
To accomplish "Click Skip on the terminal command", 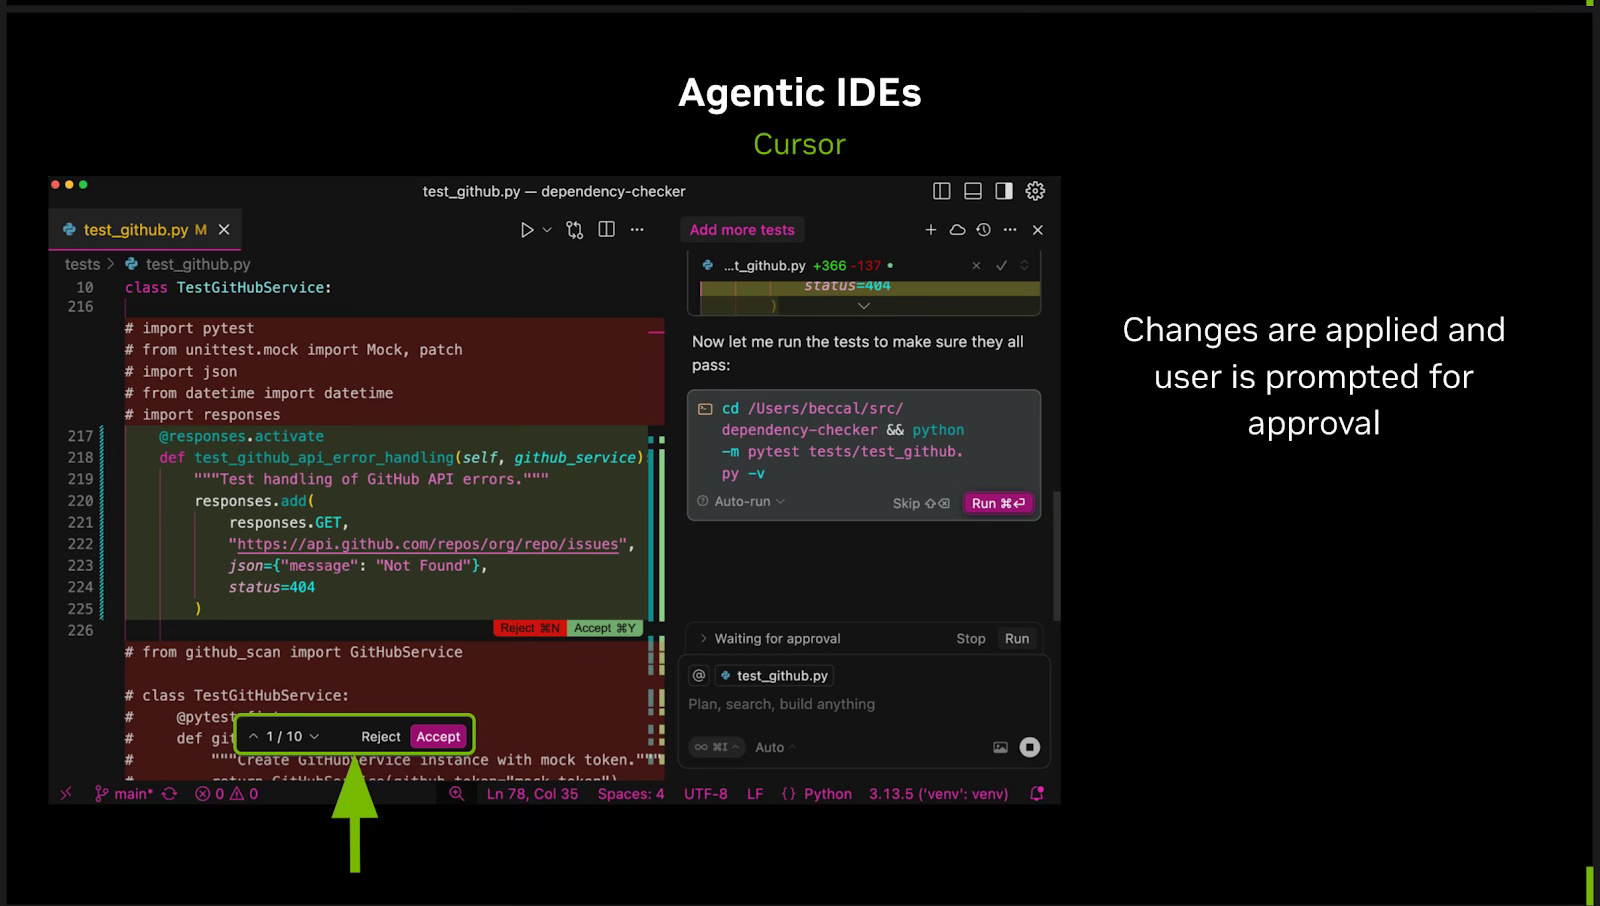I will click(920, 503).
